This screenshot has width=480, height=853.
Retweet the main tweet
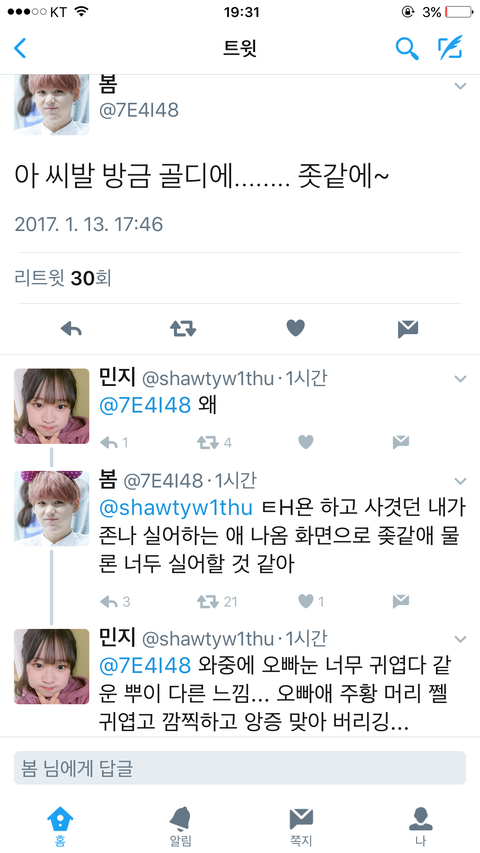click(183, 329)
